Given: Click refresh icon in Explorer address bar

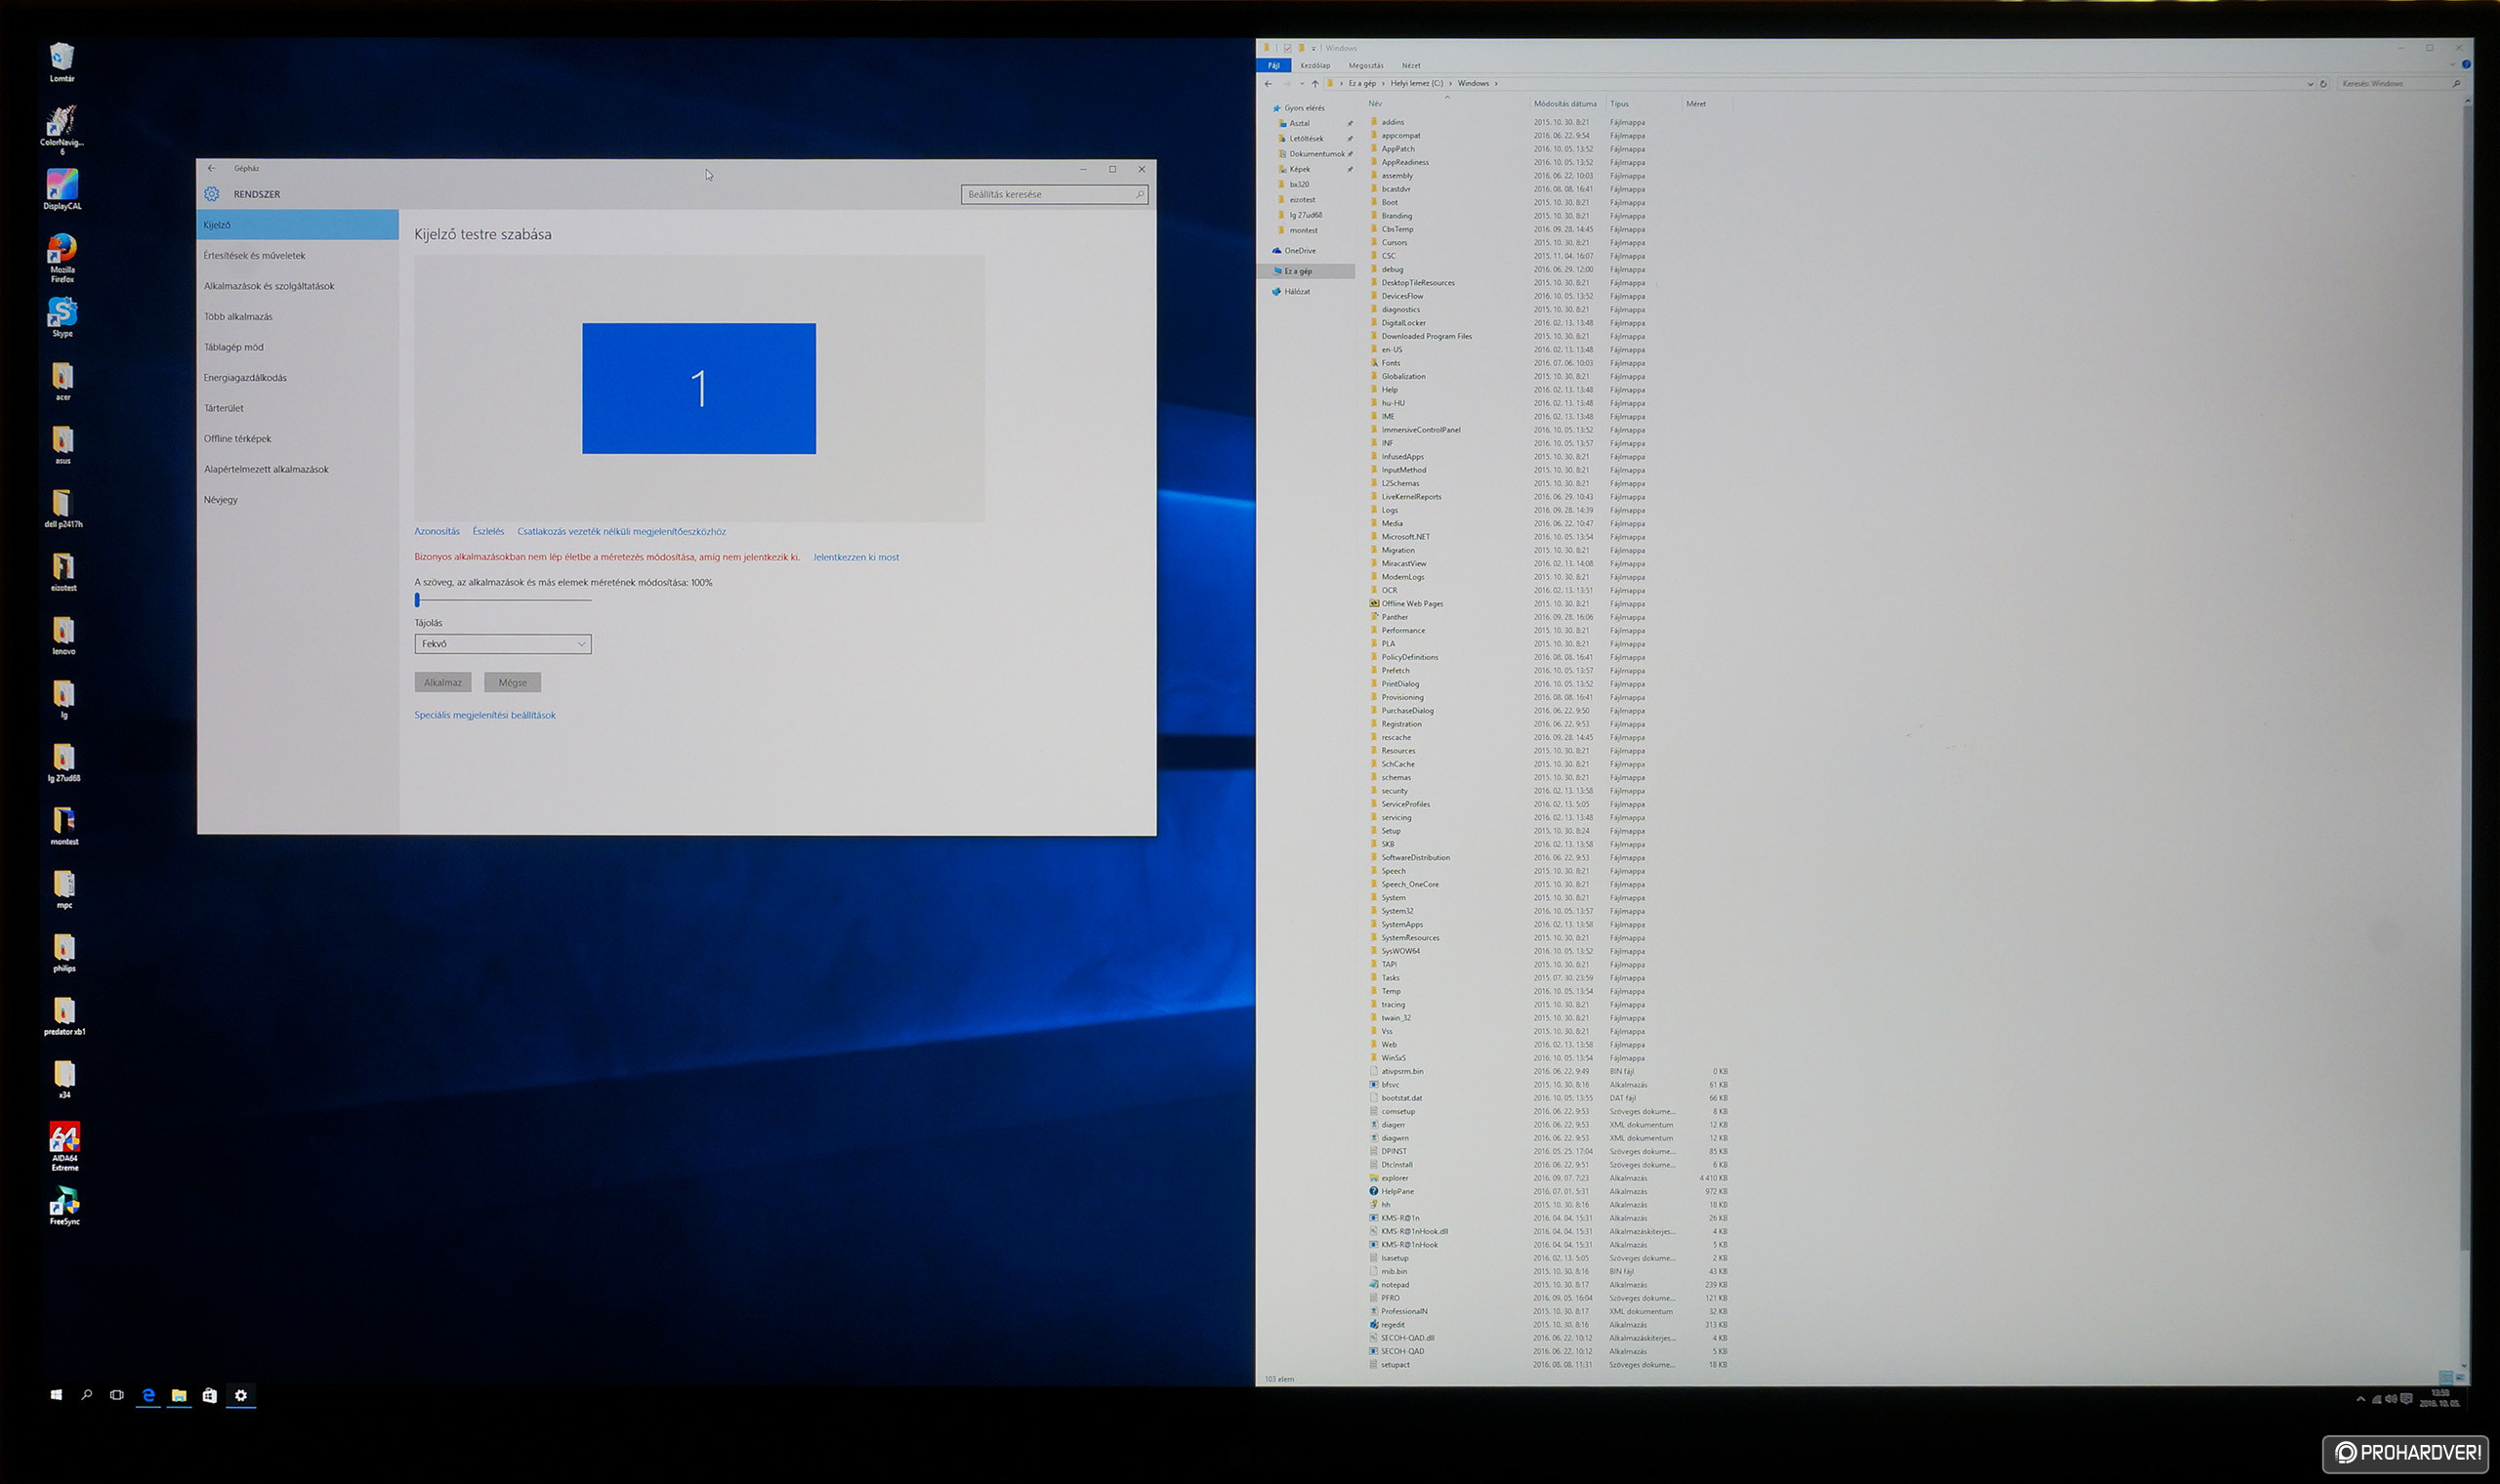Looking at the screenshot, I should pos(2323,84).
